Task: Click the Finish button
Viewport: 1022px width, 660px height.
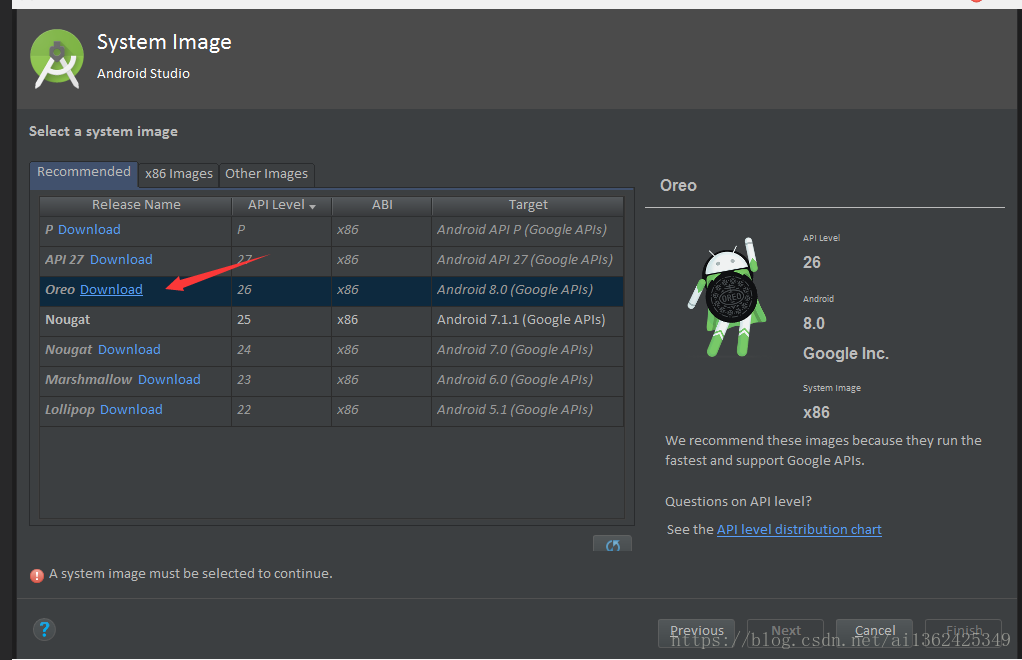Action: (963, 631)
